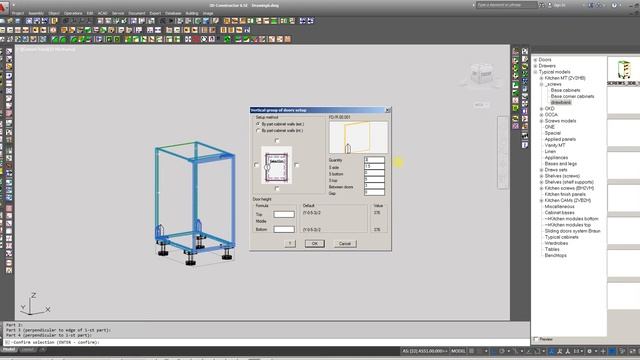Screen dimensions: 640x360
Task: Confirm the doors setup with OK
Action: [x=315, y=244]
